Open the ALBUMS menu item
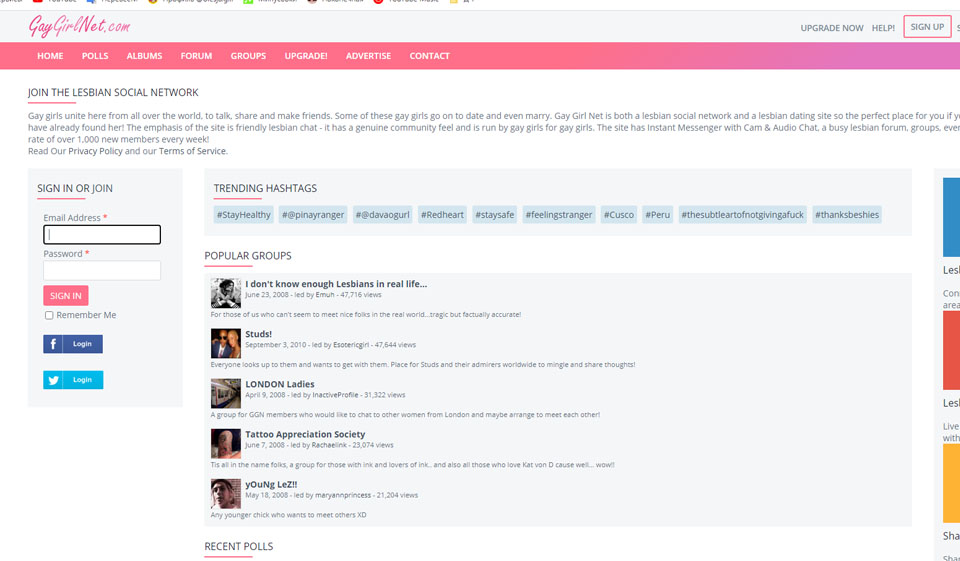The width and height of the screenshot is (960, 561). [144, 56]
